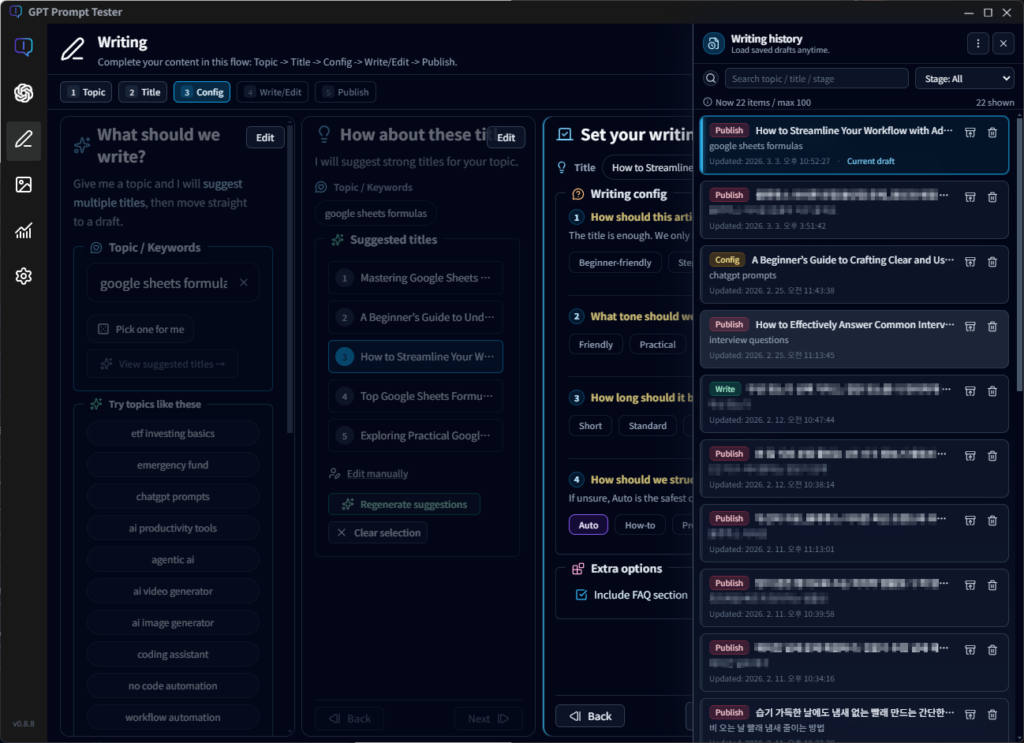Choose the Standard length option
Viewport: 1024px width, 743px height.
[x=647, y=425]
